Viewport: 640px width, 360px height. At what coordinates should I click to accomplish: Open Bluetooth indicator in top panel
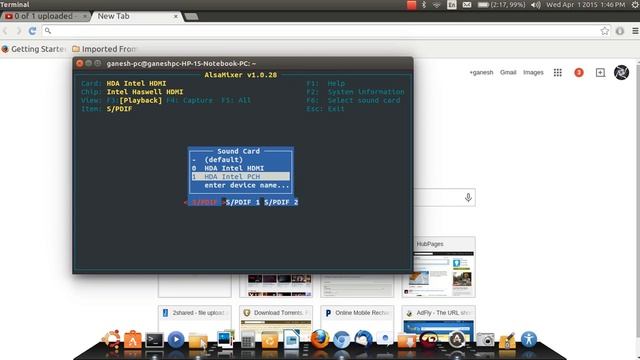424,5
